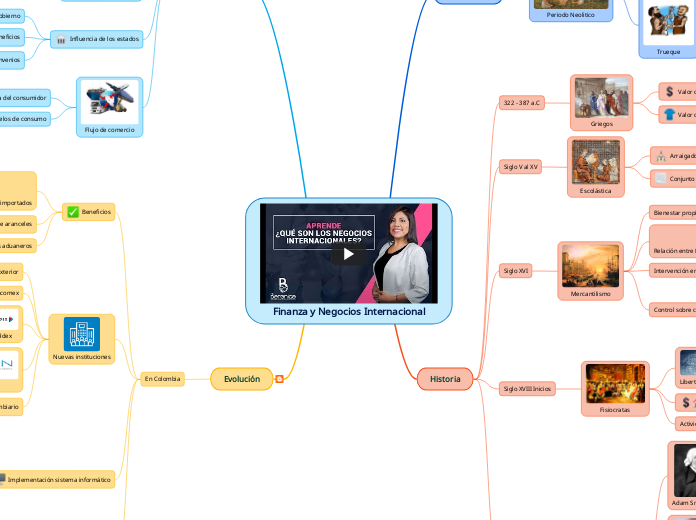Open the Fisiocratas painting thumbnail
This screenshot has height=520, width=696.
tap(615, 383)
